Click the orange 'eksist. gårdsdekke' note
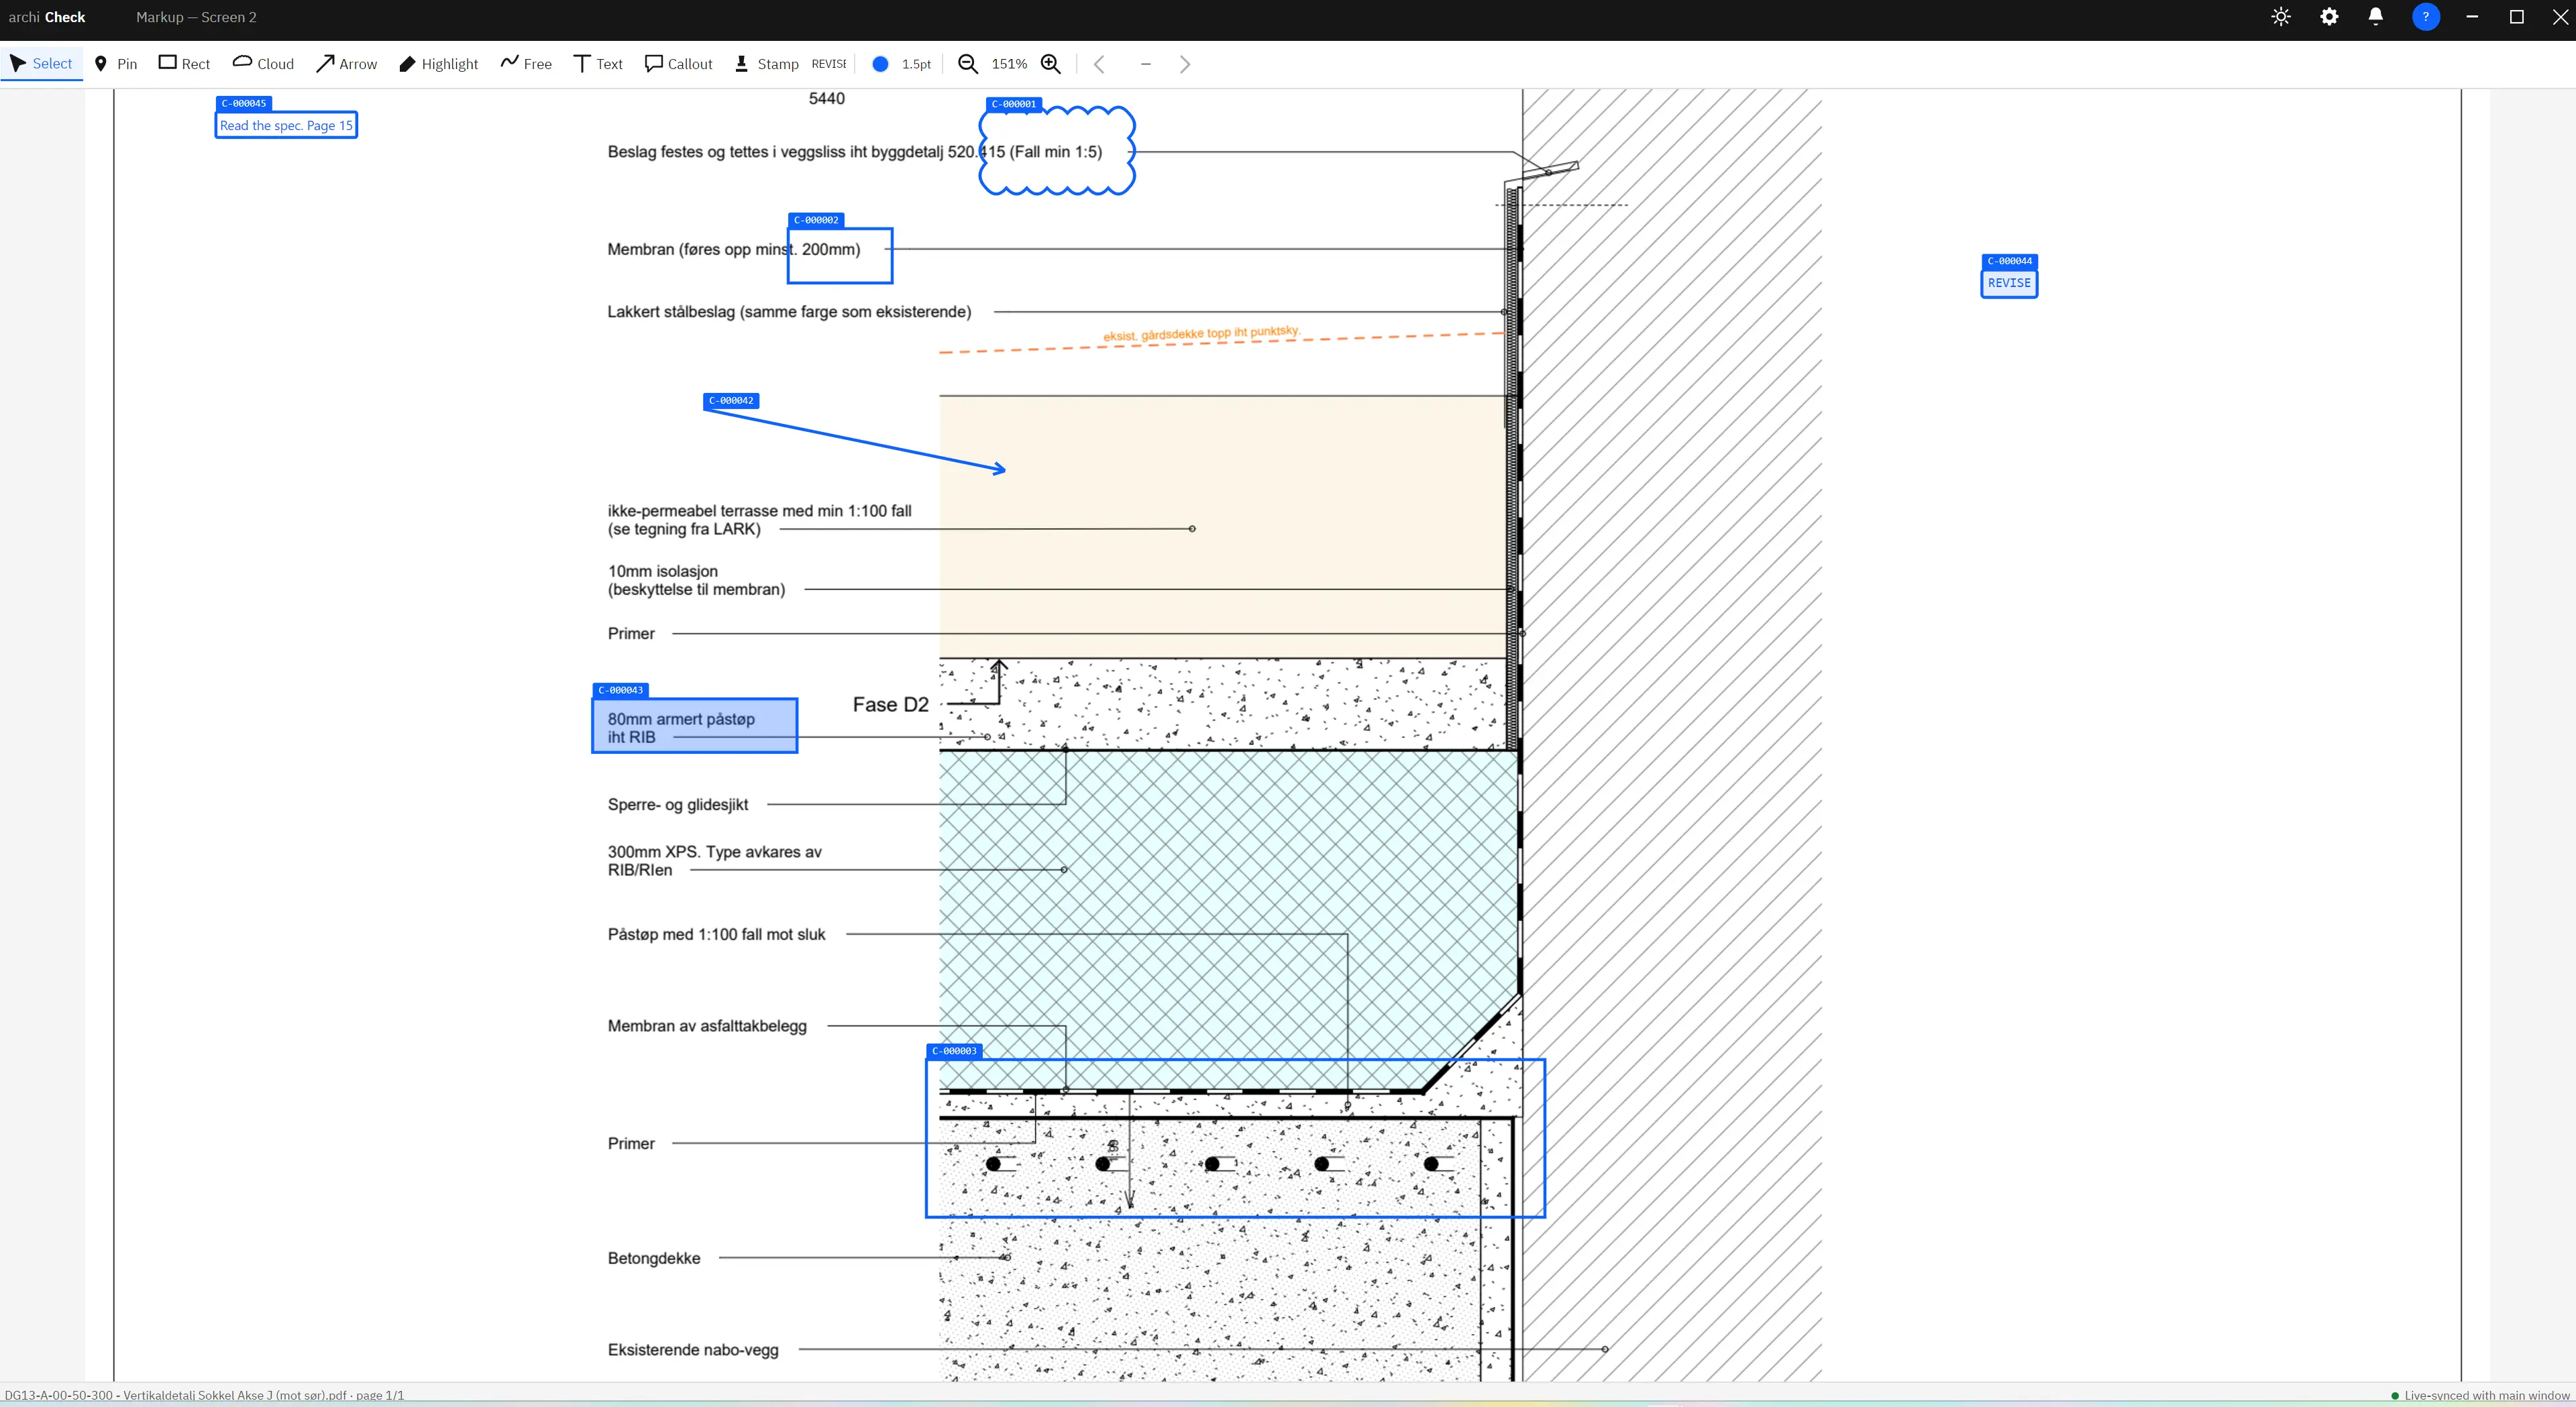This screenshot has height=1407, width=2576. tap(1201, 334)
